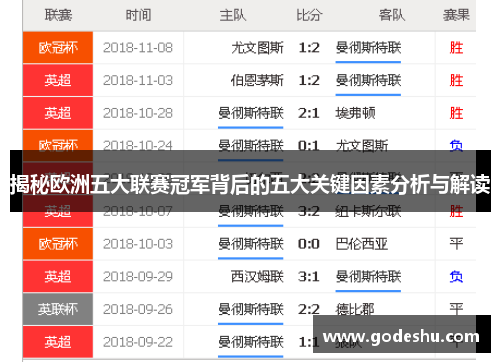Viewport: 500px width, 362px height.
Task: Click home team 西汉姆联
Action: tap(257, 276)
